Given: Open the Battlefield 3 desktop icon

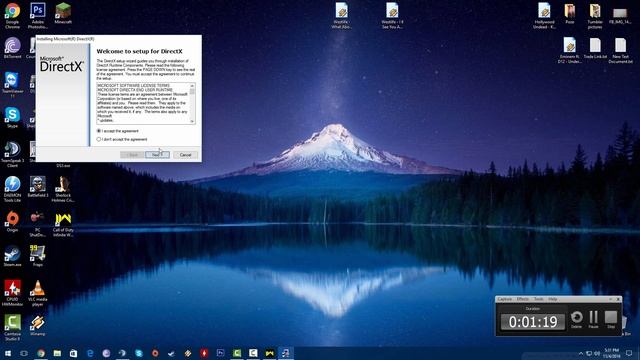Looking at the screenshot, I should coord(38,187).
